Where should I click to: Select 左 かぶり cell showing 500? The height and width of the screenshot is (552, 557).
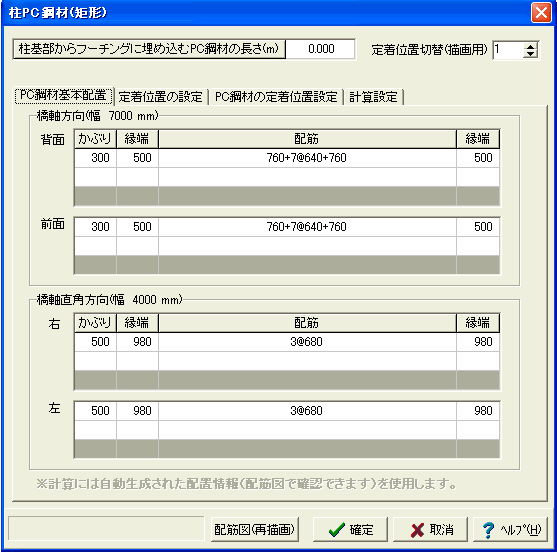pyautogui.click(x=95, y=411)
